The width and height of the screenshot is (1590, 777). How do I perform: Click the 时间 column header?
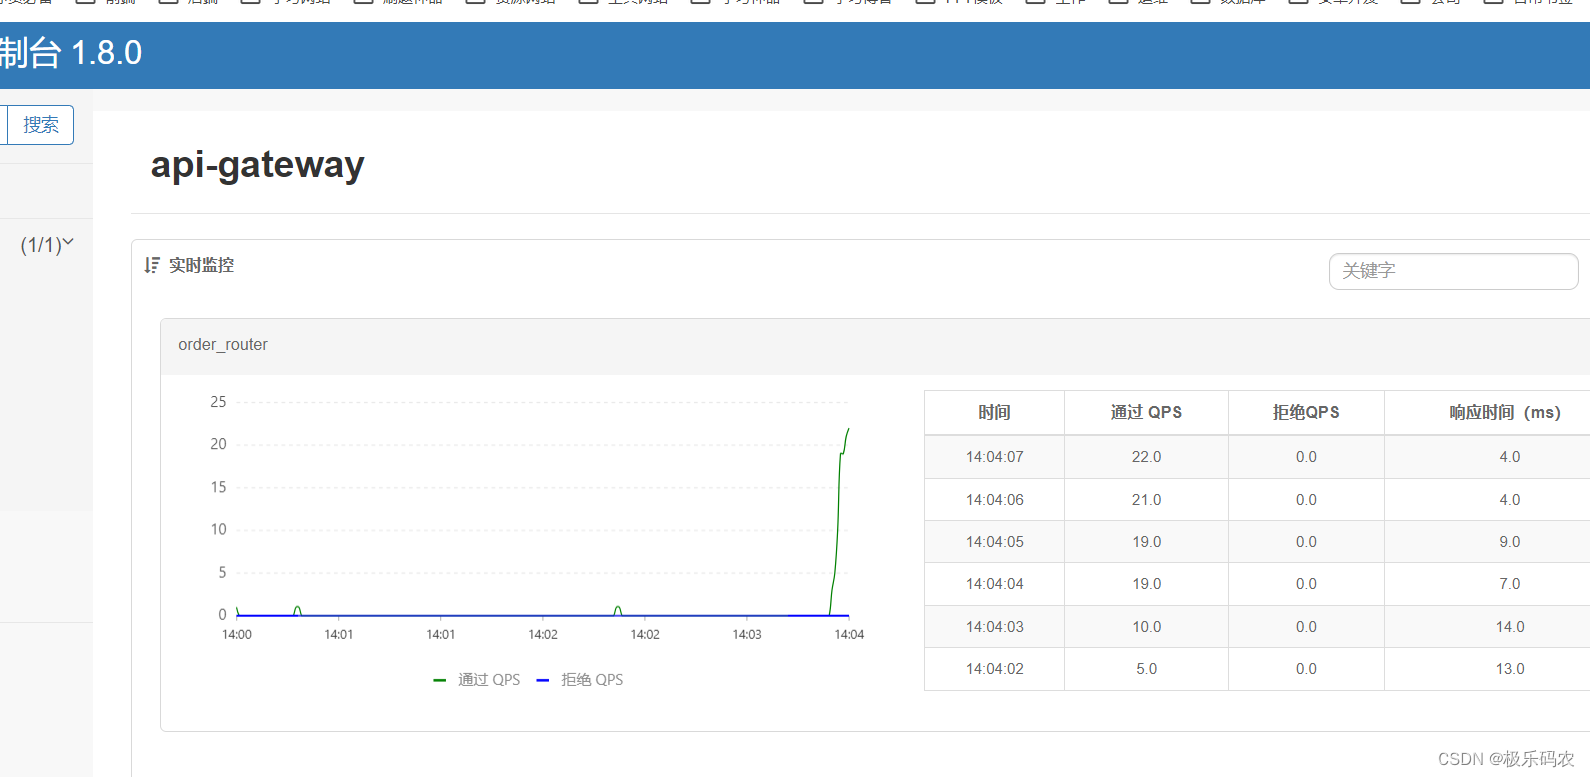(x=994, y=412)
